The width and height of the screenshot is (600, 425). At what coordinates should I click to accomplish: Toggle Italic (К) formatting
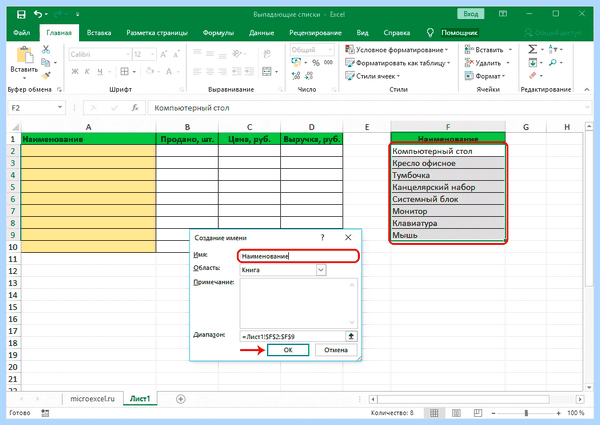click(87, 72)
